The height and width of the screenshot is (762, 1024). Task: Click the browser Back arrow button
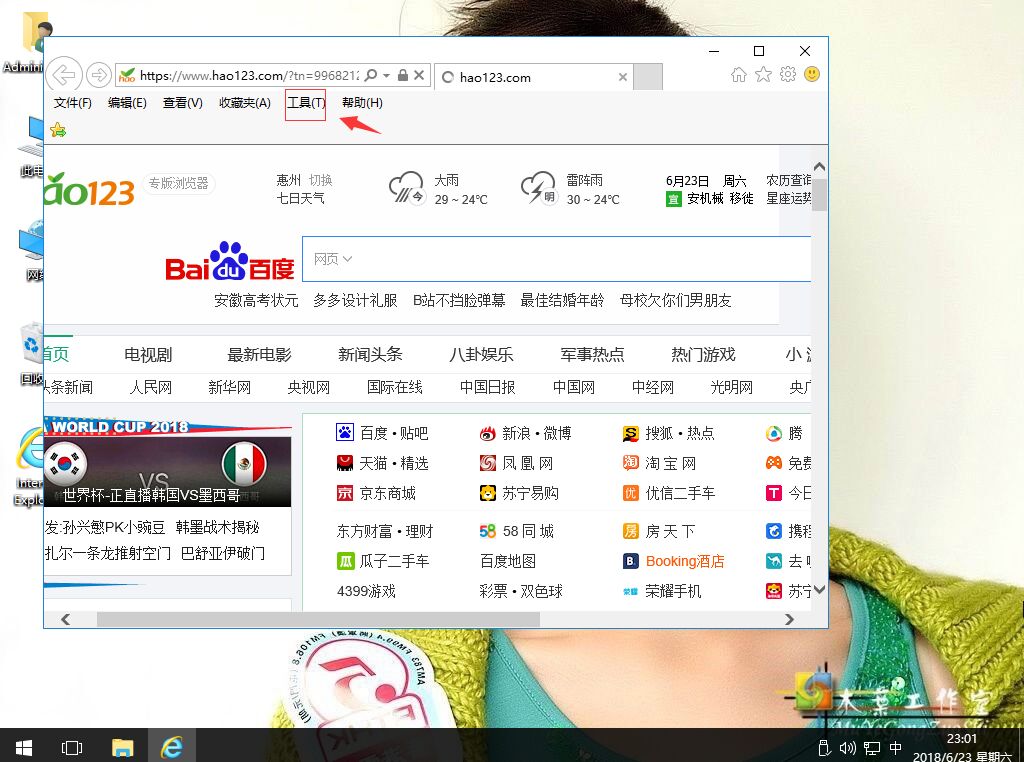(64, 75)
